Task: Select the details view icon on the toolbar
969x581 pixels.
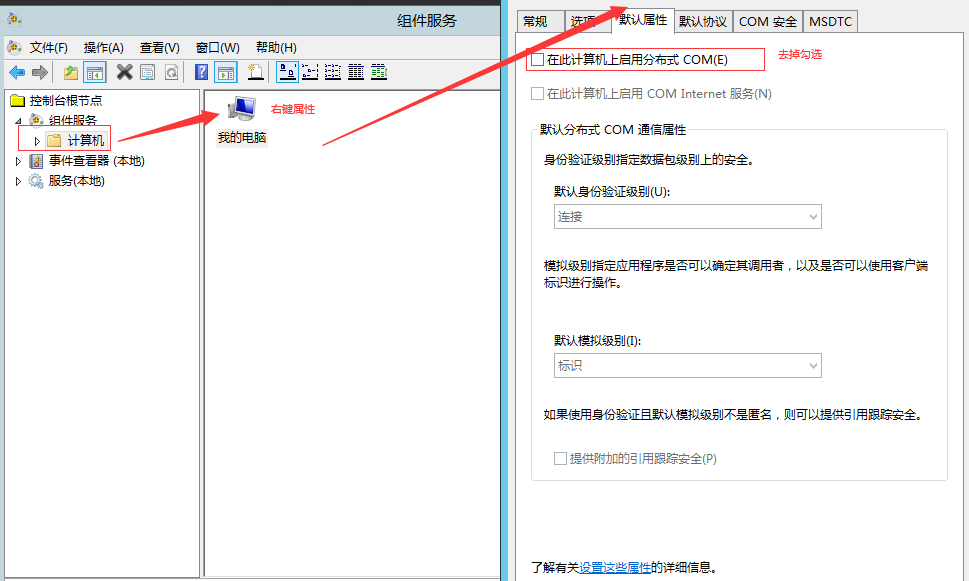Action: [x=358, y=72]
